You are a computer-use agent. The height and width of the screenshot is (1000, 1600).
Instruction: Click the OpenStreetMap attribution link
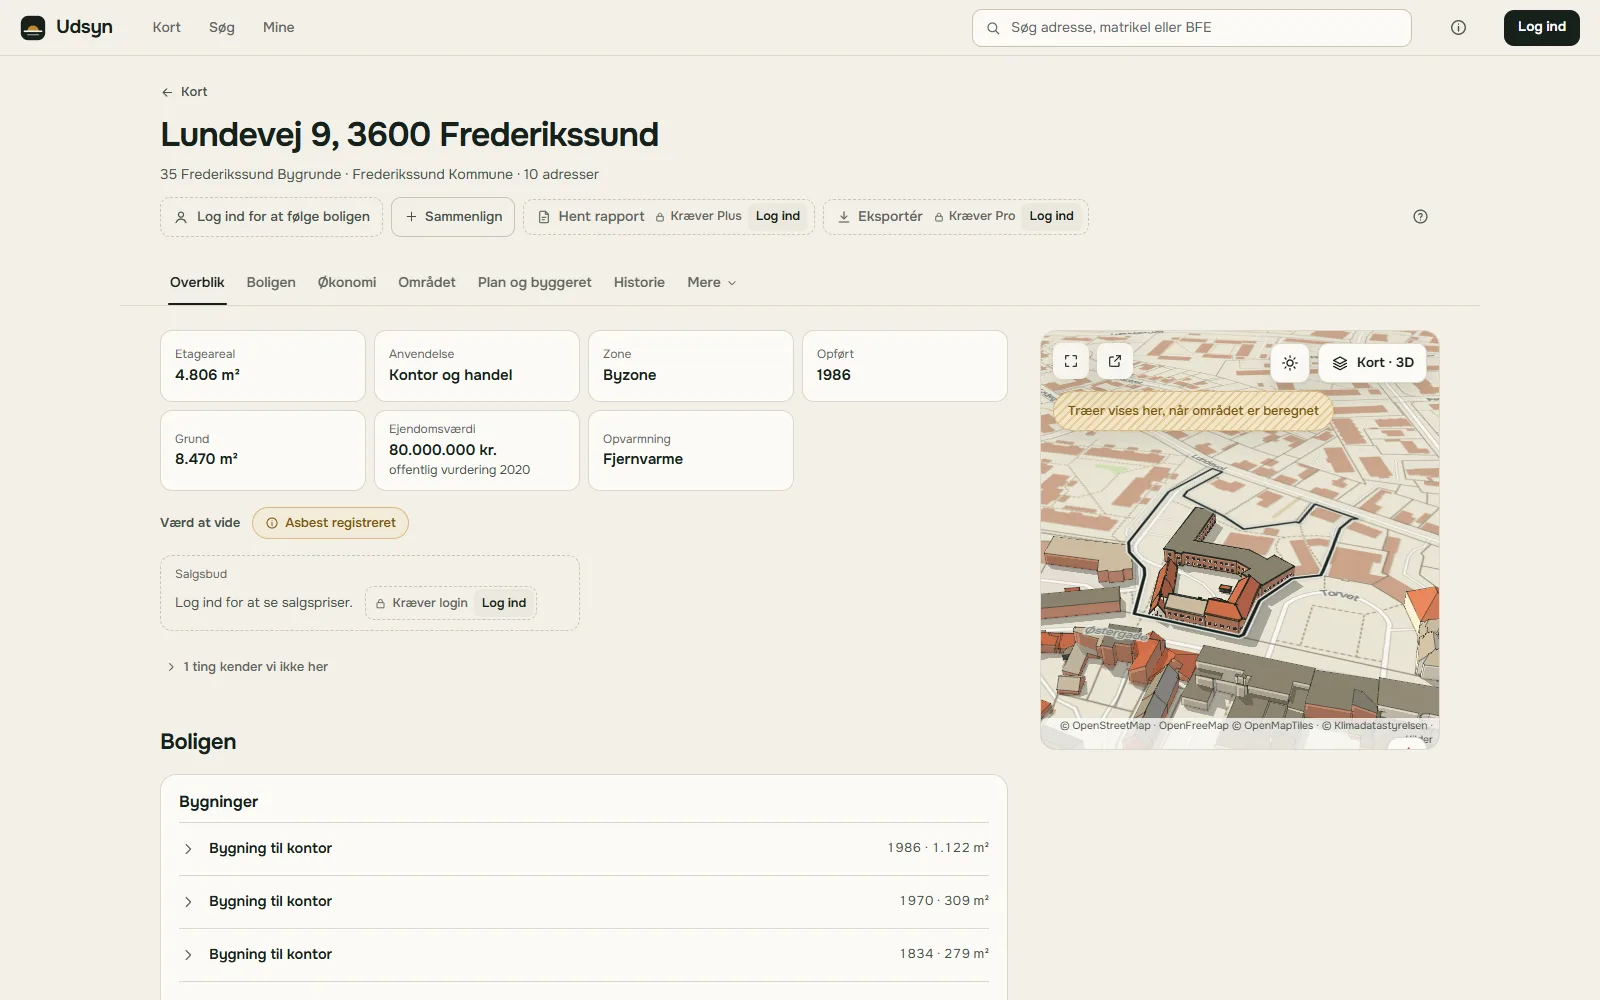(1105, 726)
